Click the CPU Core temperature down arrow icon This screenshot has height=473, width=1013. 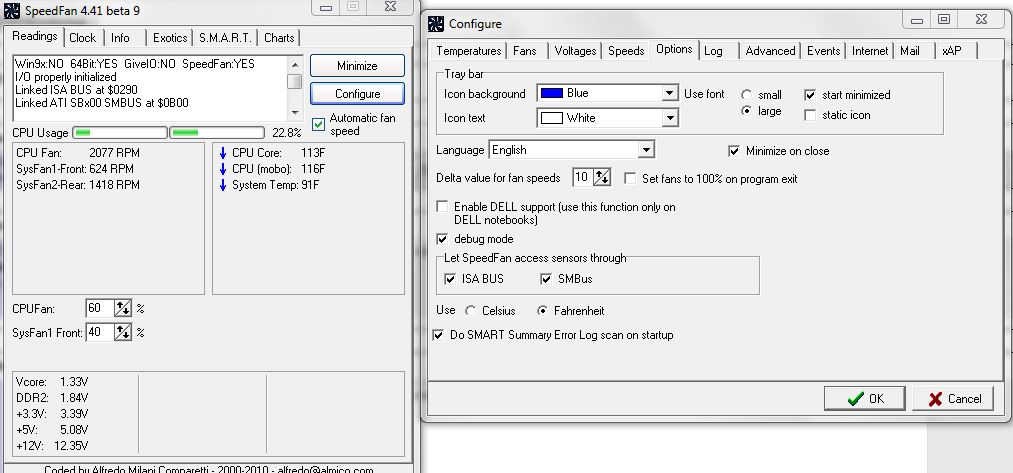pos(223,153)
